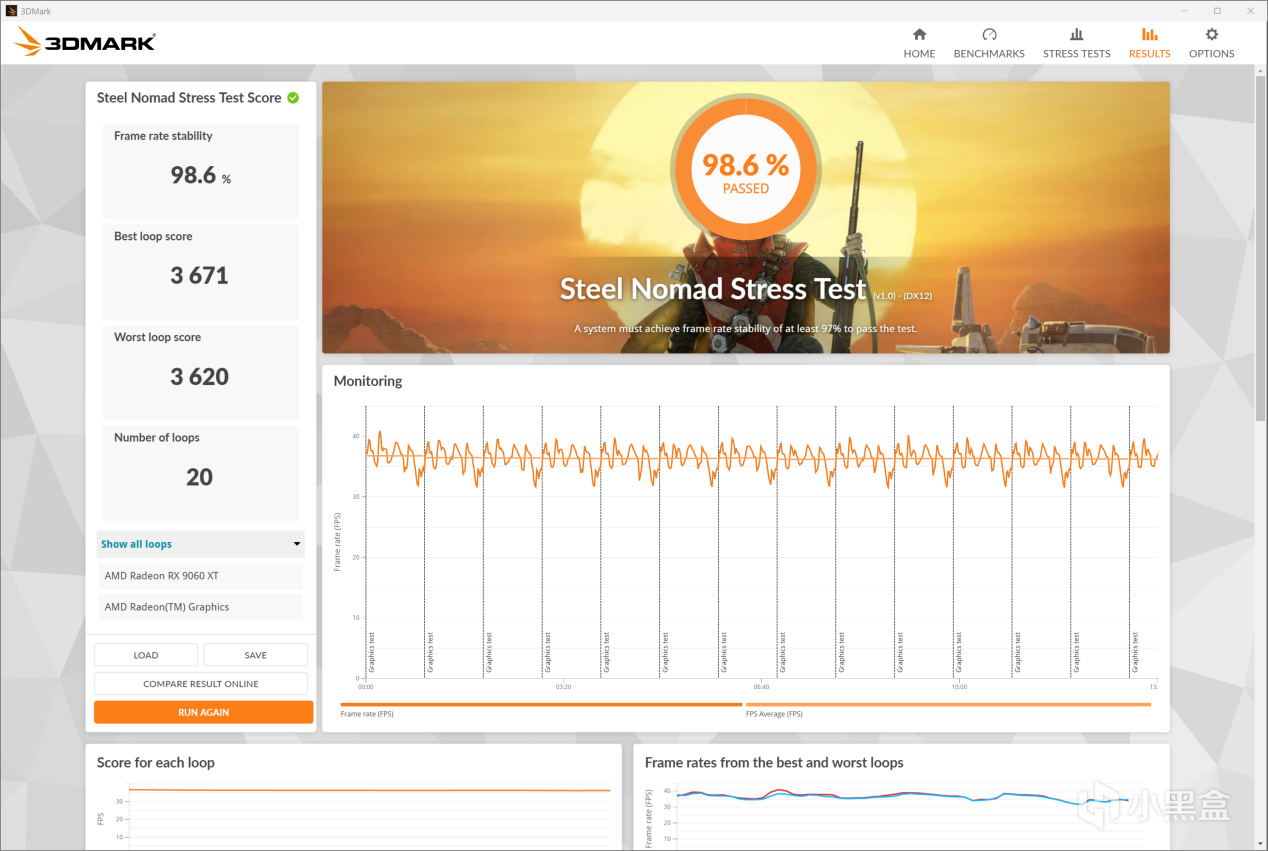The height and width of the screenshot is (851, 1268).
Task: Click the Score for each loop heading
Action: click(156, 762)
